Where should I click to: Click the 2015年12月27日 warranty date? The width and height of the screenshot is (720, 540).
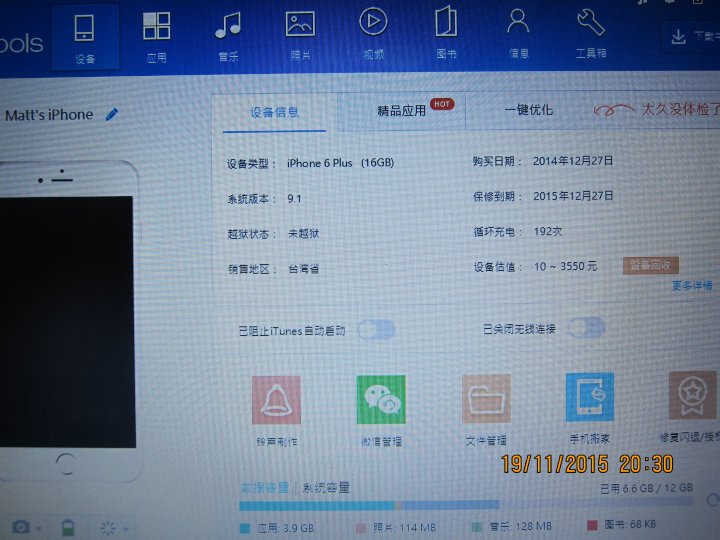pyautogui.click(x=573, y=196)
